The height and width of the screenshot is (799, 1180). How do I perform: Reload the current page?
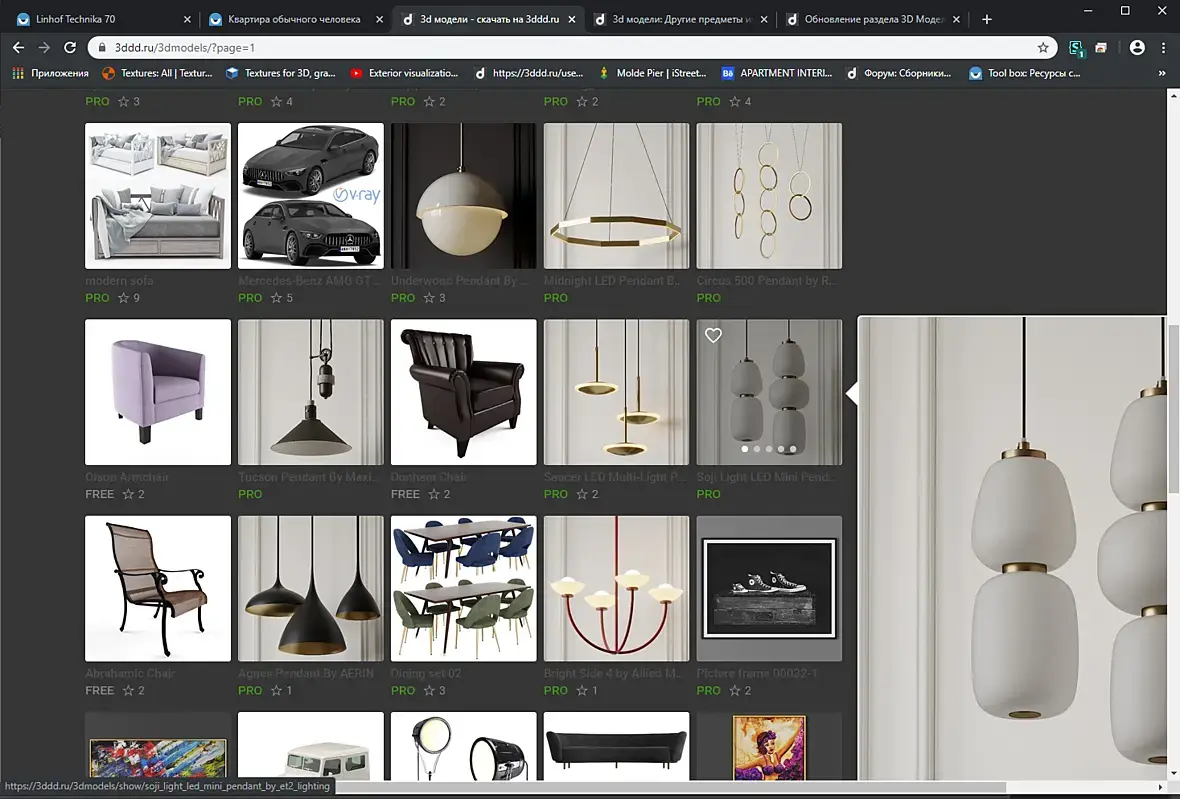coord(70,47)
